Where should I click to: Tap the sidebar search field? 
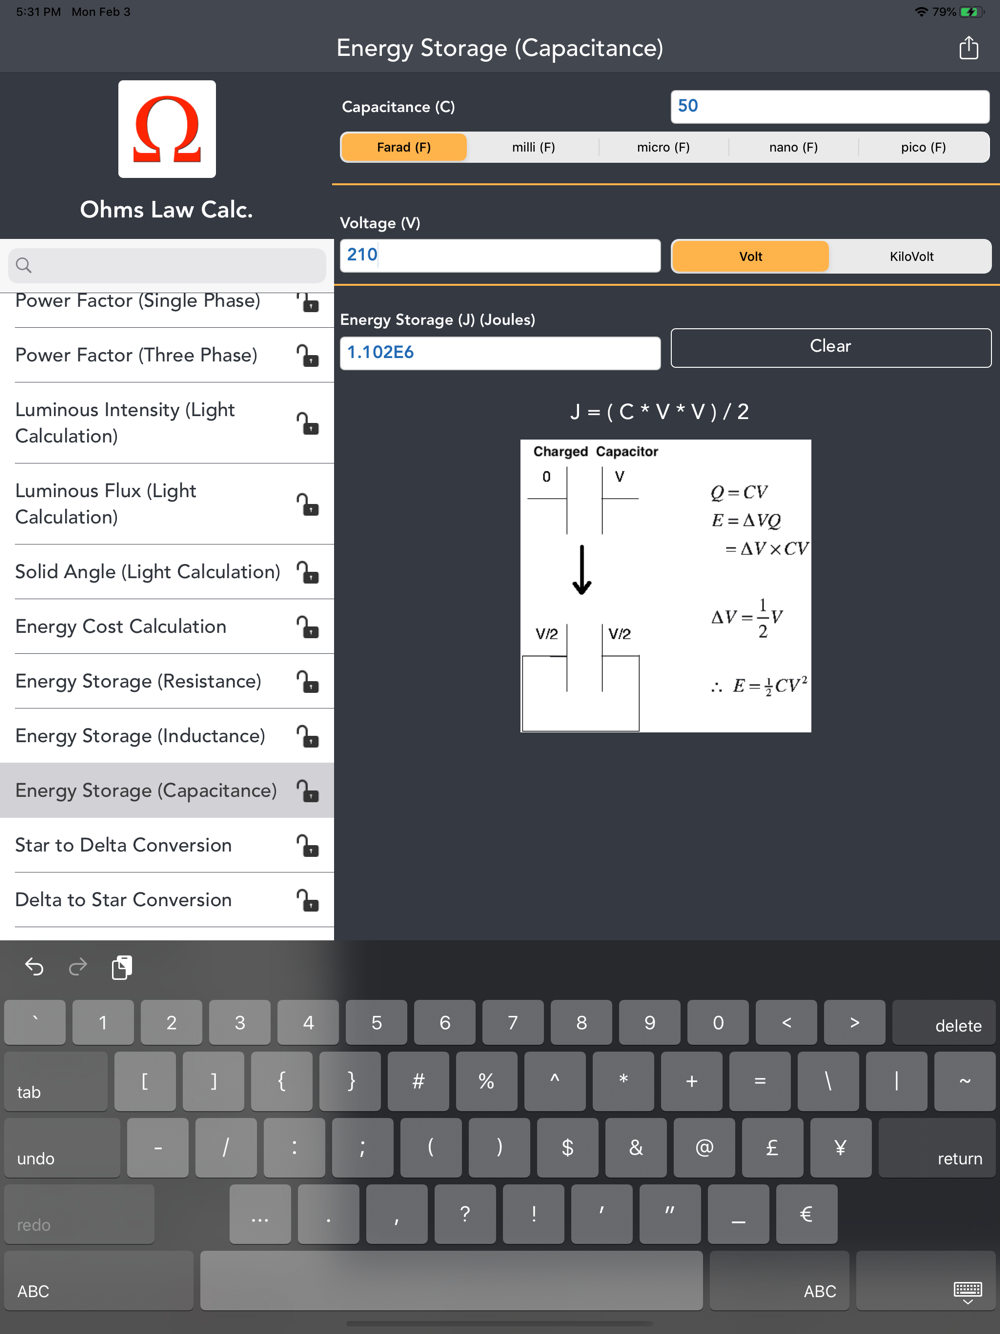point(167,265)
